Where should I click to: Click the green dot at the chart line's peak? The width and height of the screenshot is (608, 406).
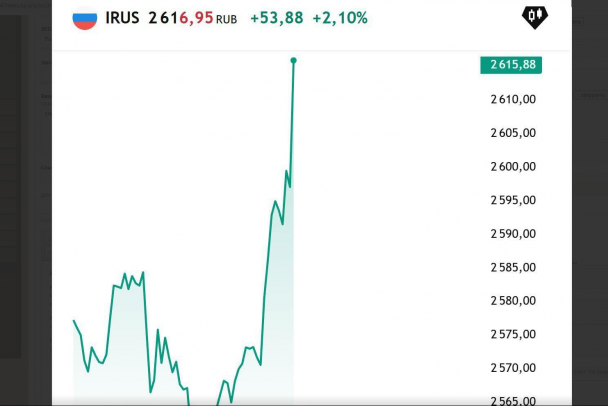click(293, 61)
